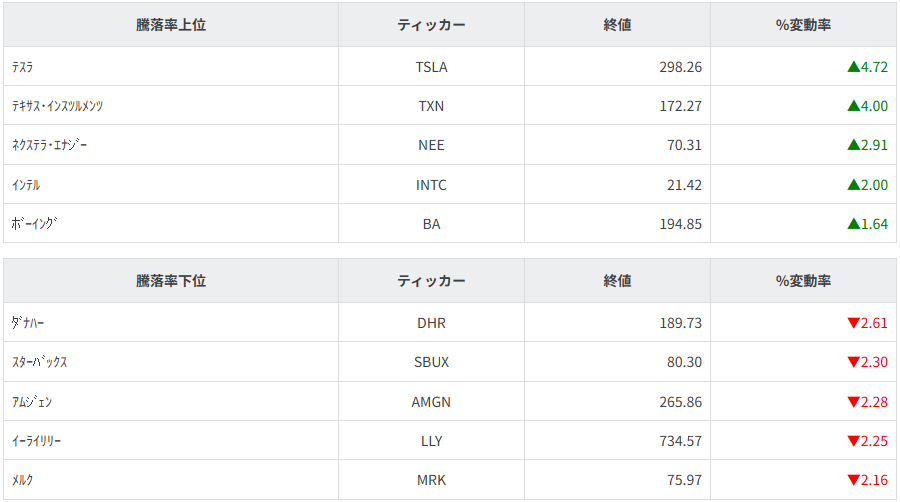Click the TSLA ticker symbol
This screenshot has height=502, width=900.
pyautogui.click(x=431, y=67)
